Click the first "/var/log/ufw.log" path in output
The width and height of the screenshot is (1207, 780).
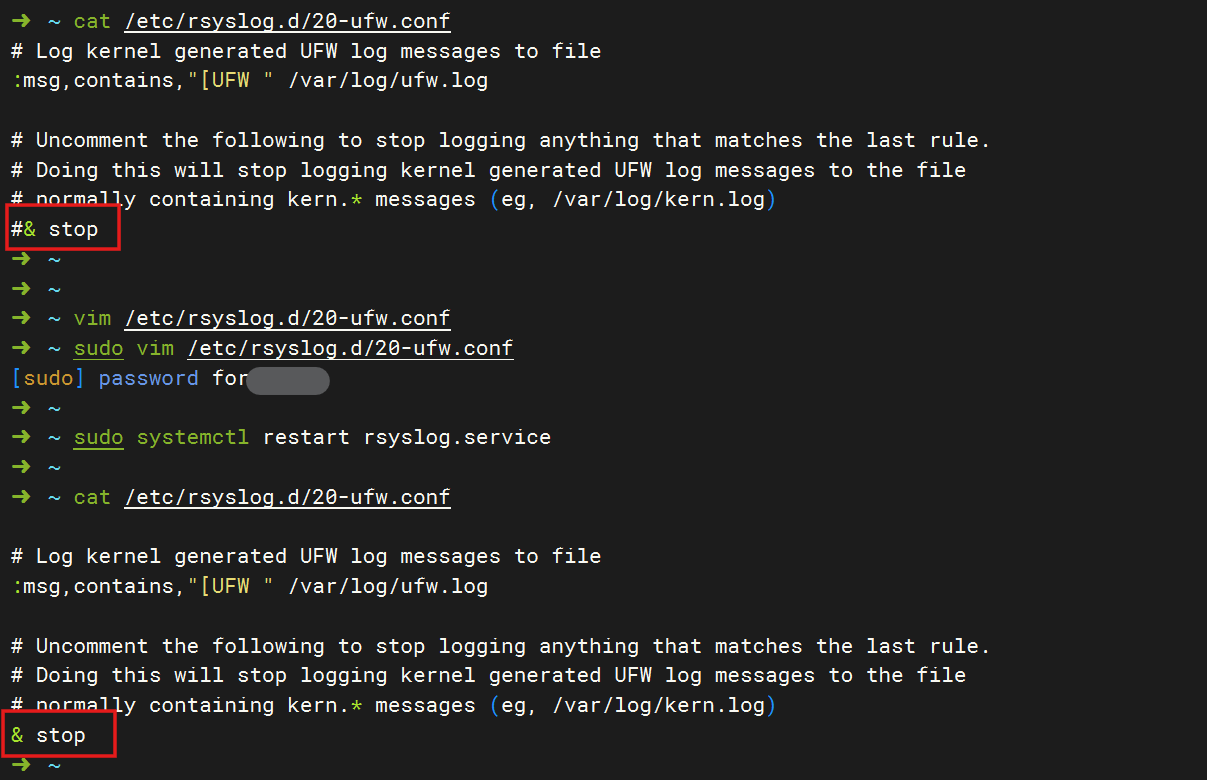tap(388, 80)
